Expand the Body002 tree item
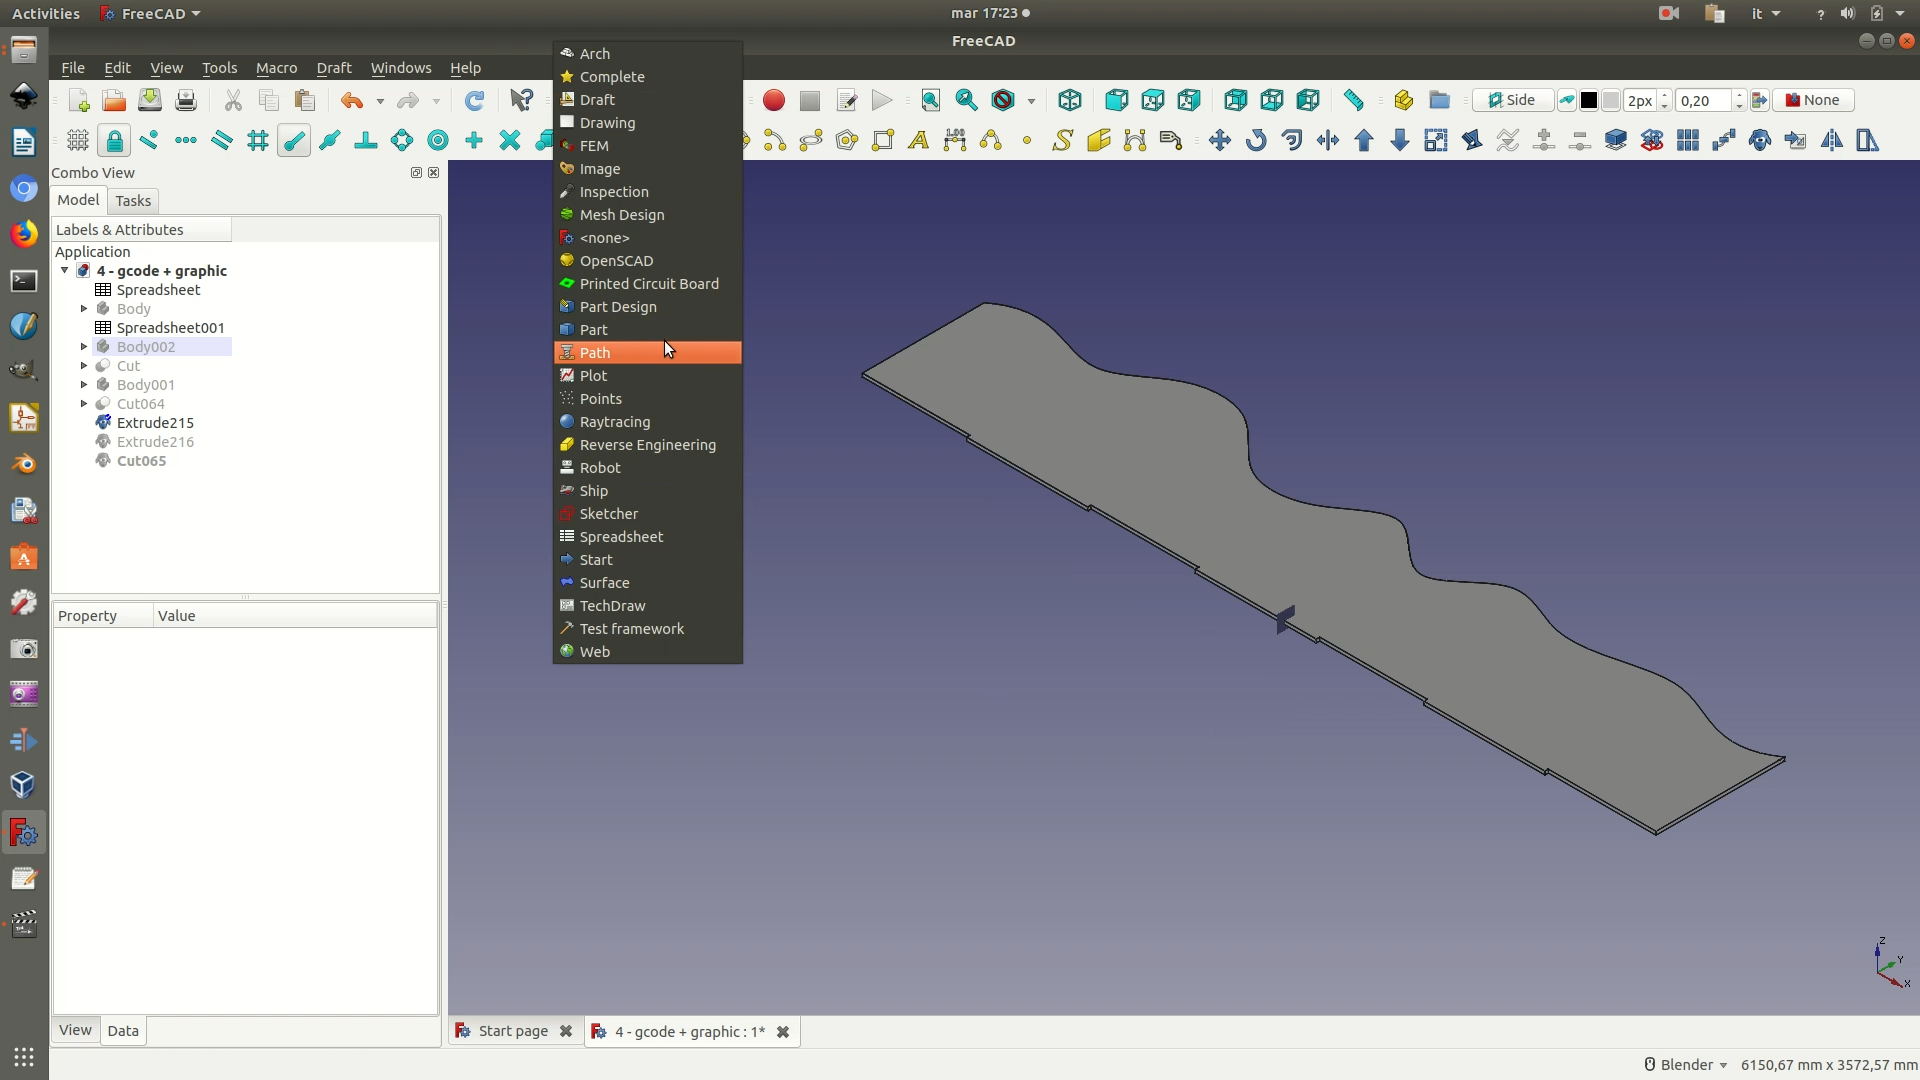1920x1080 pixels. (84, 347)
